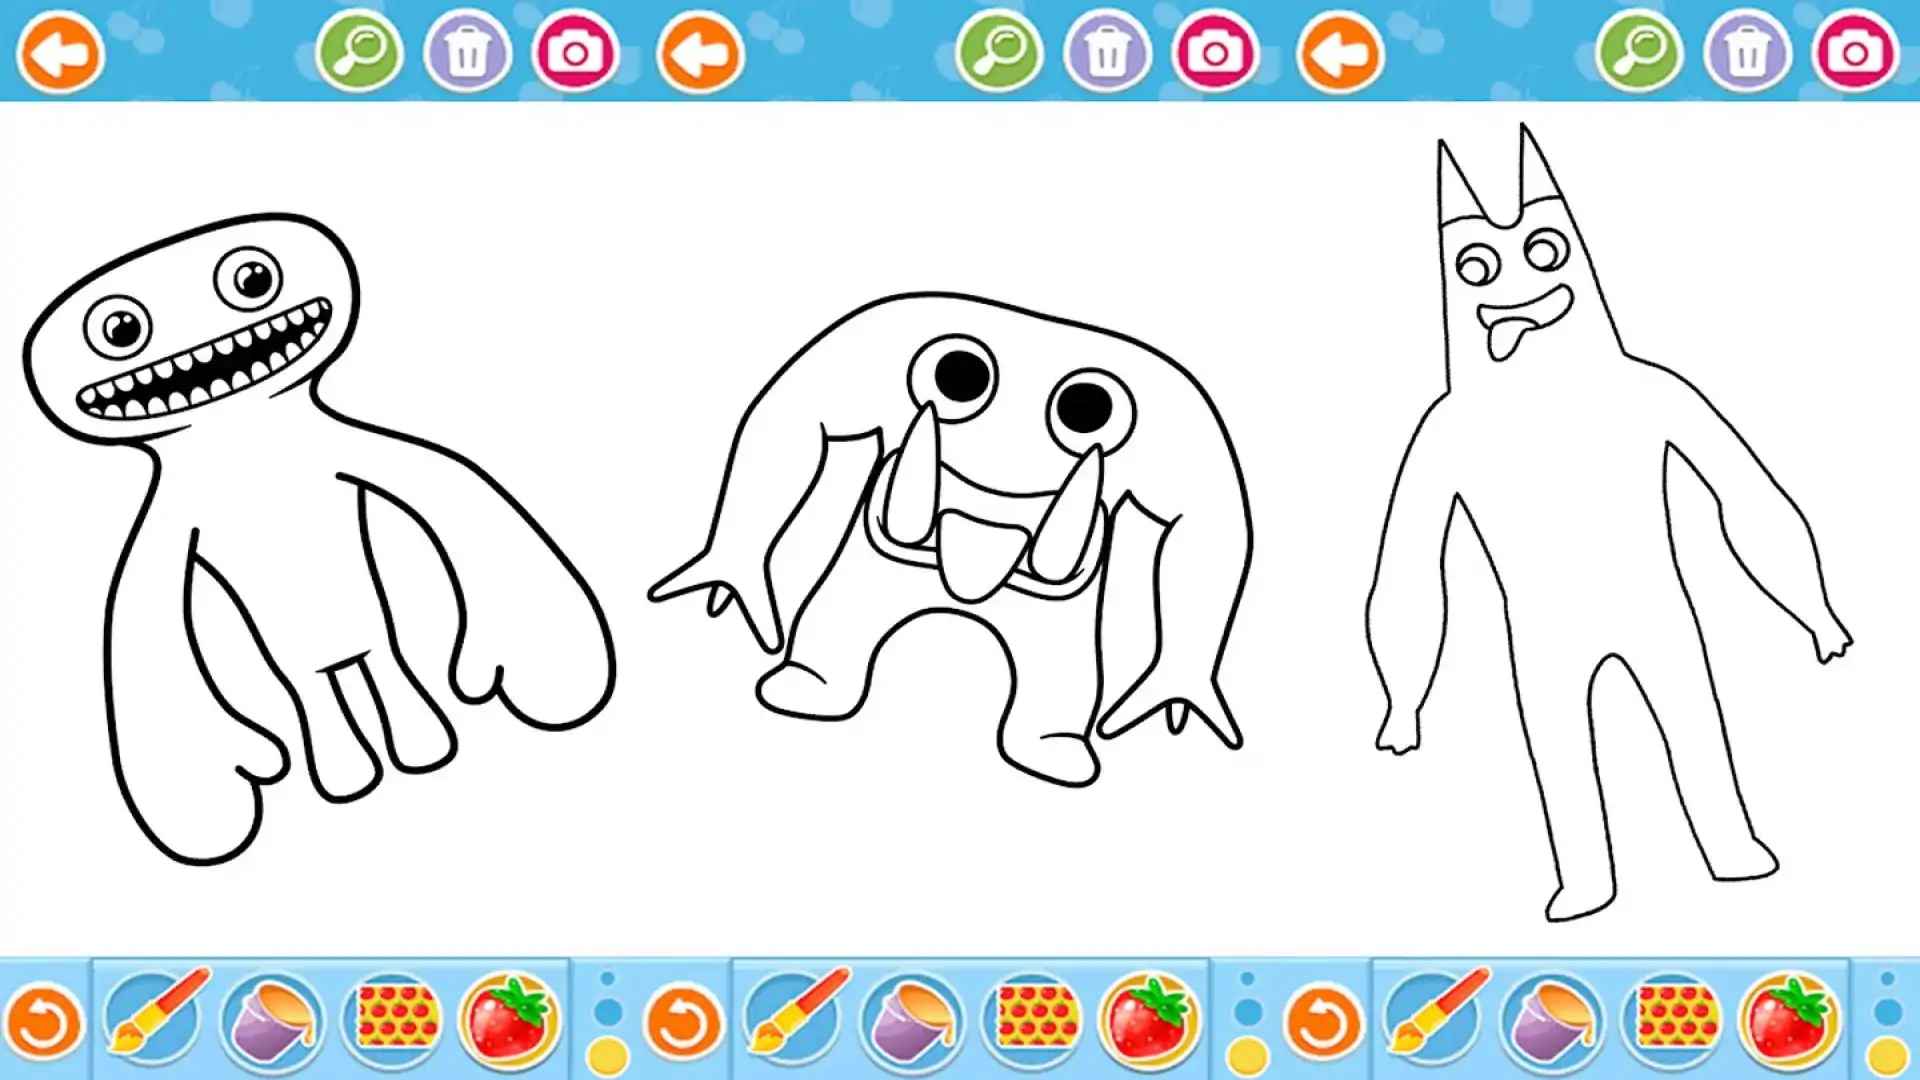Pick the yellow color dot in the grinning monster panel
Image resolution: width=1920 pixels, height=1080 pixels.
click(x=608, y=1058)
